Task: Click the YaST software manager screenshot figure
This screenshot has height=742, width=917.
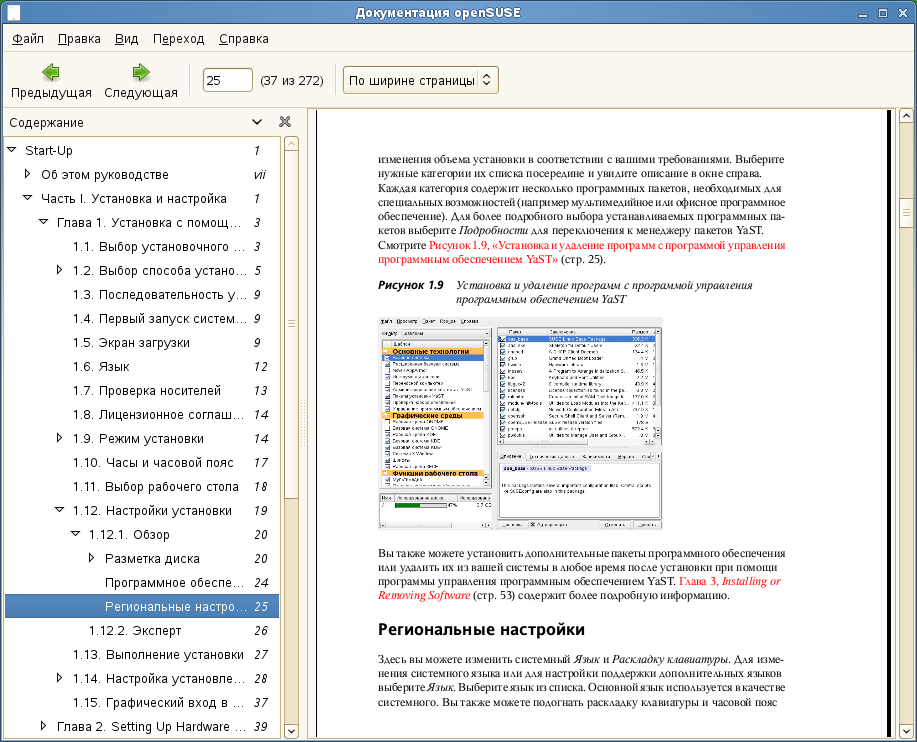Action: (x=520, y=424)
